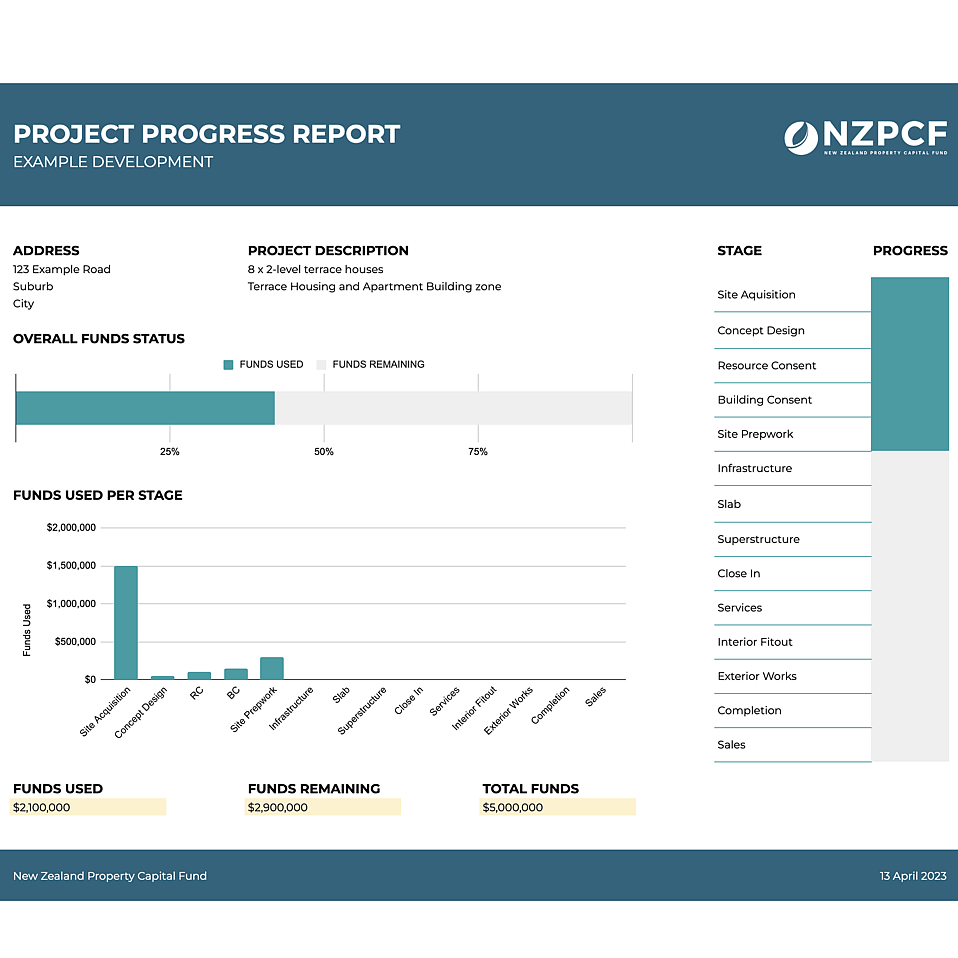Click the Funds Used legend swatch

coord(228,365)
